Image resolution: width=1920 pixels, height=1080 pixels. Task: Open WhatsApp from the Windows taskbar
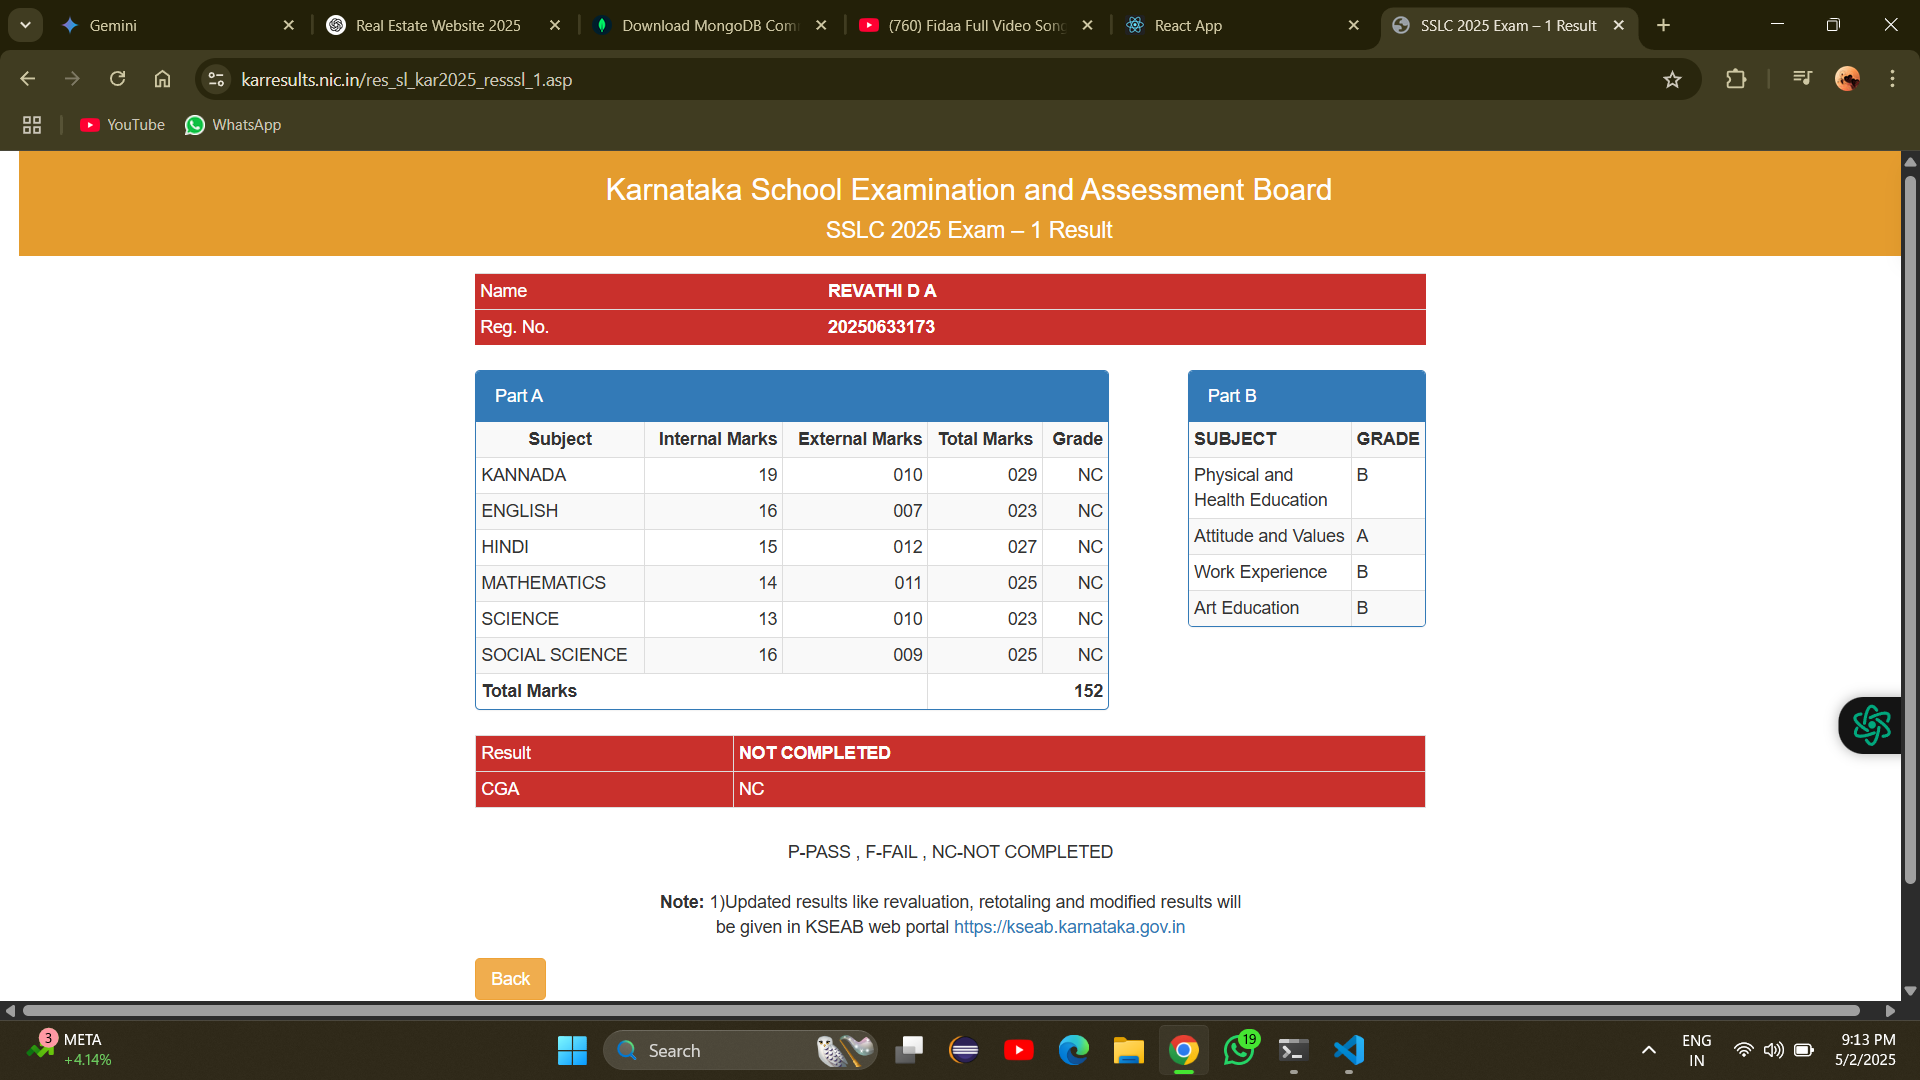coord(1238,1050)
